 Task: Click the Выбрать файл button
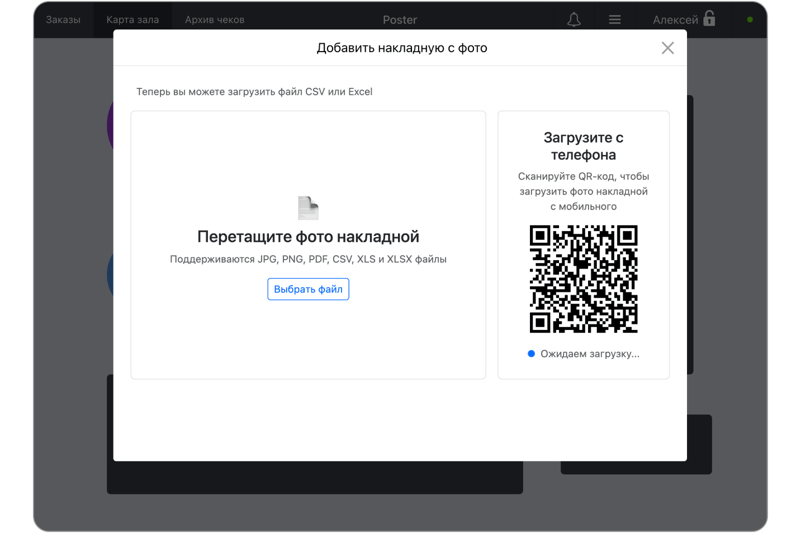[308, 289]
